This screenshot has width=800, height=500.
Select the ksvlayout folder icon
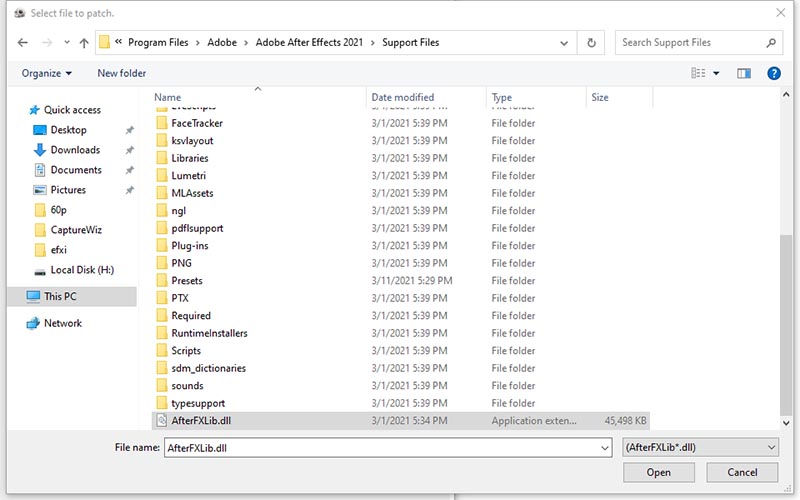[x=161, y=140]
